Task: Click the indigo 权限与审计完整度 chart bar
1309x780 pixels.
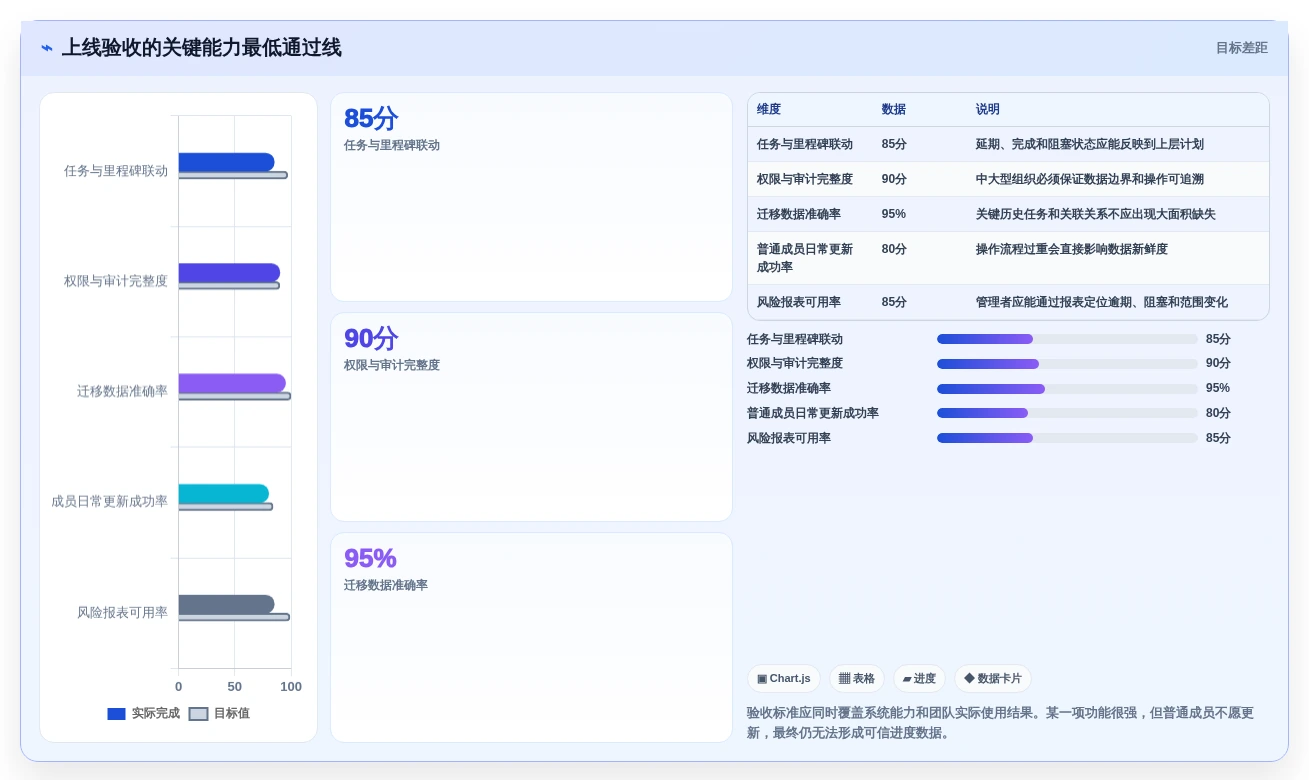Action: pyautogui.click(x=229, y=273)
